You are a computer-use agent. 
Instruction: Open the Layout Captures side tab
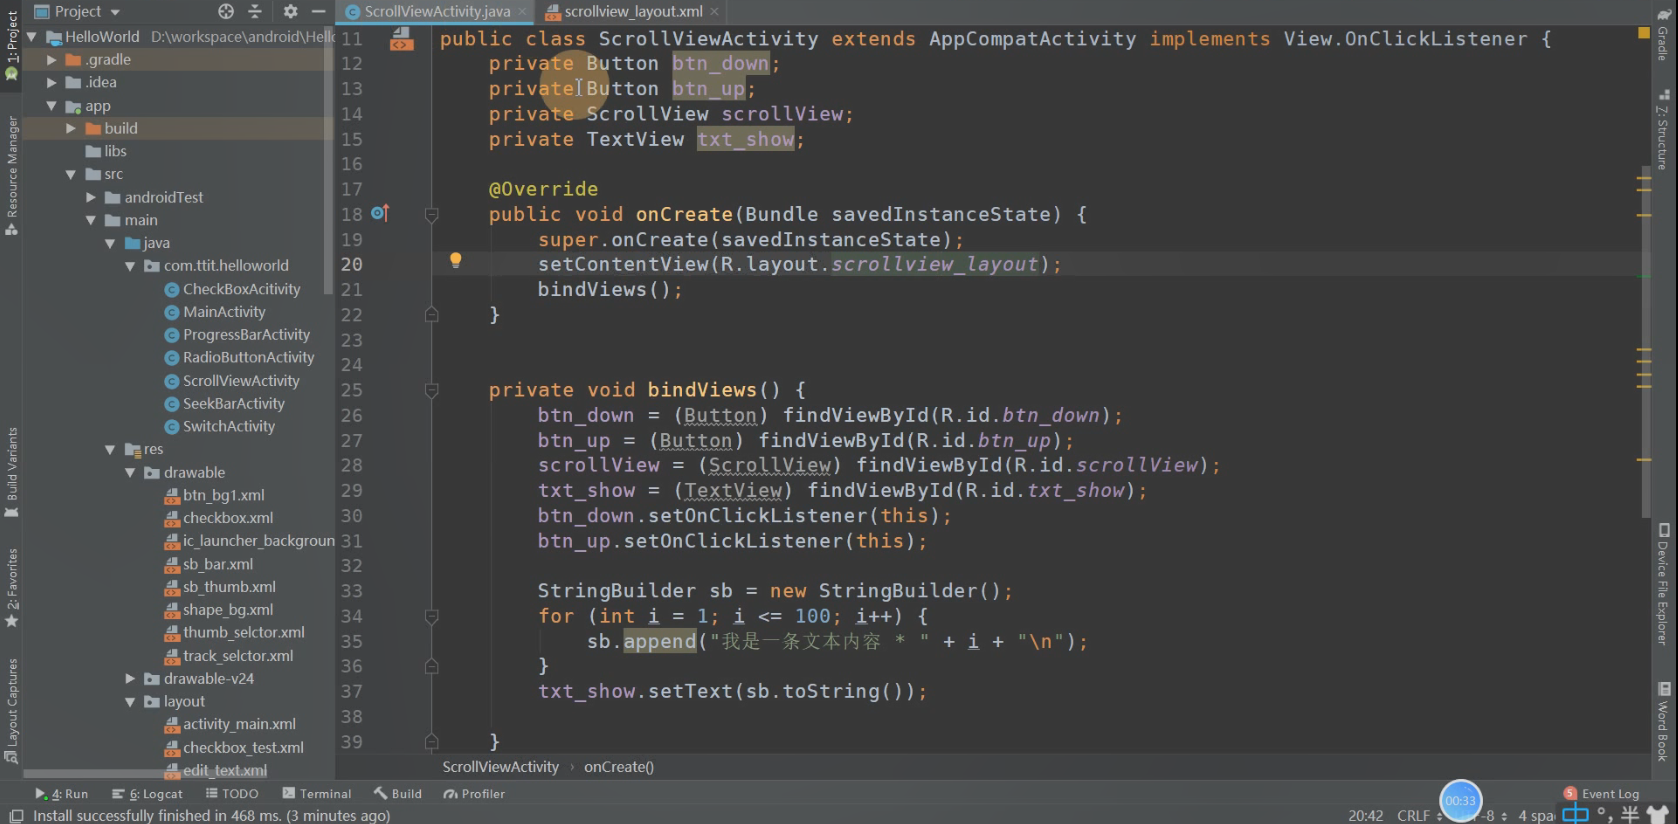pos(12,710)
